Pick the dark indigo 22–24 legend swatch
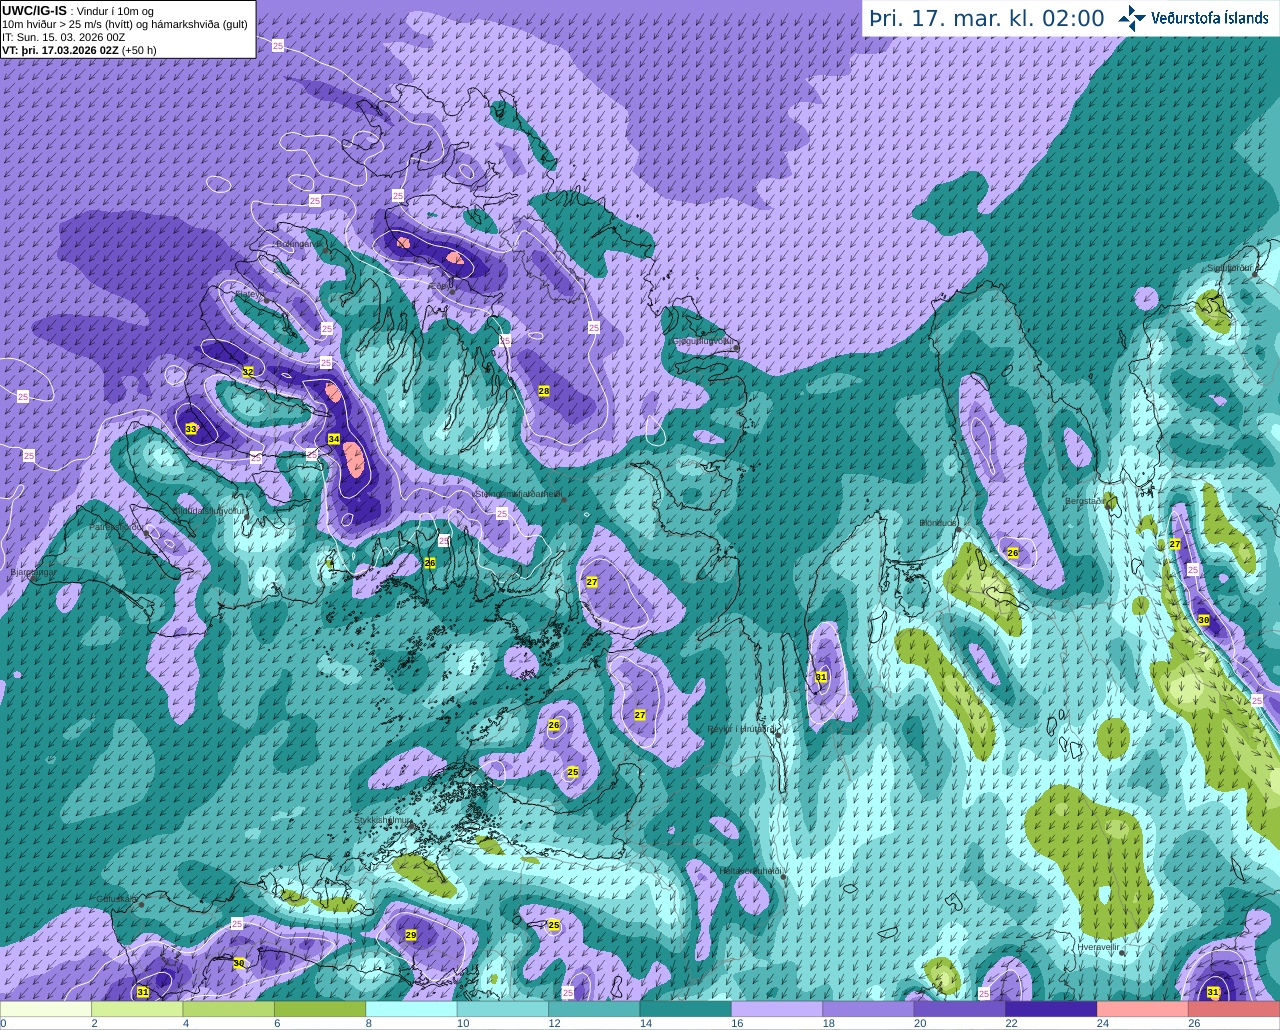This screenshot has height=1030, width=1280. coord(1051,1009)
